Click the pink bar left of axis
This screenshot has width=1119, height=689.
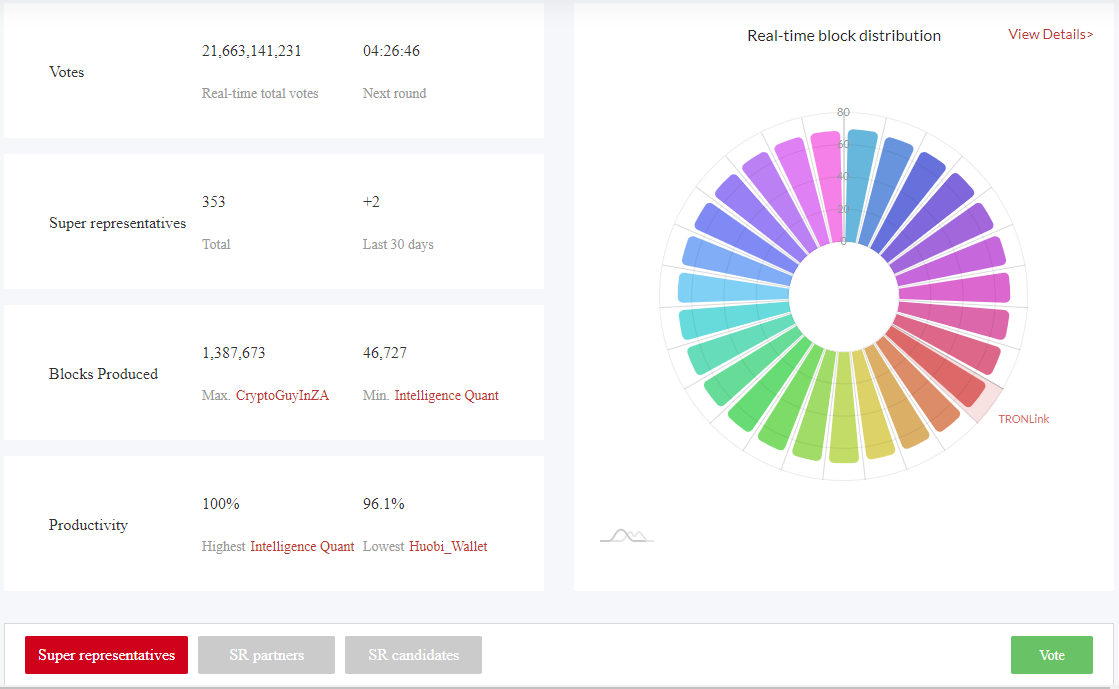828,187
